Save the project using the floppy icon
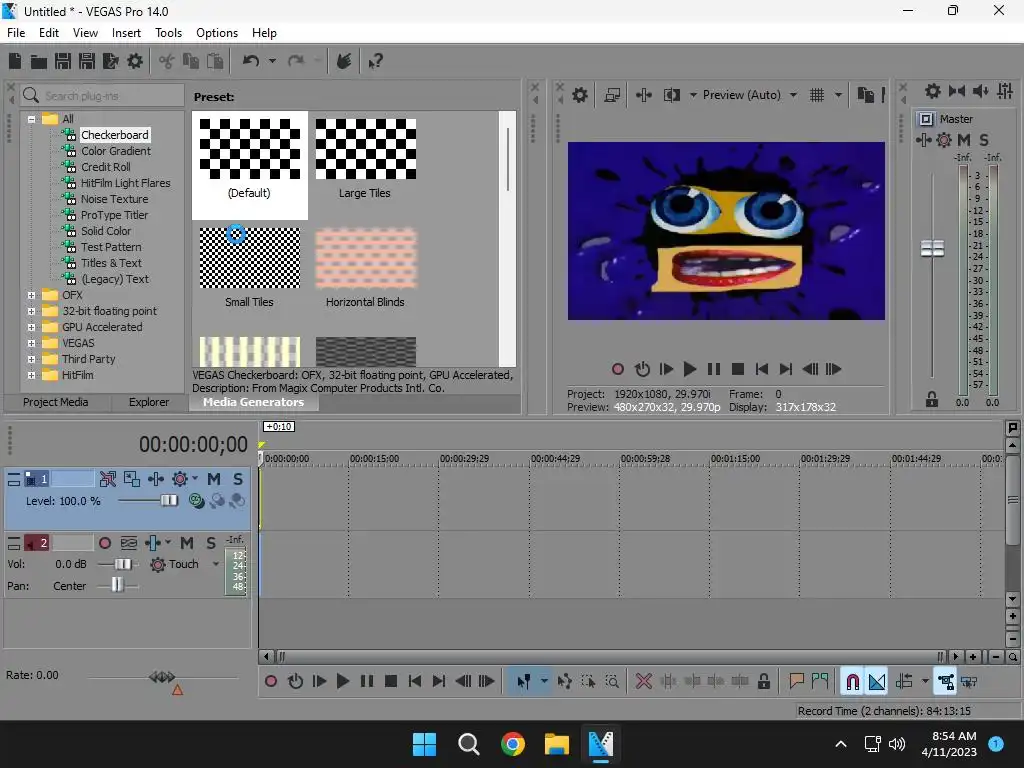 pyautogui.click(x=63, y=61)
